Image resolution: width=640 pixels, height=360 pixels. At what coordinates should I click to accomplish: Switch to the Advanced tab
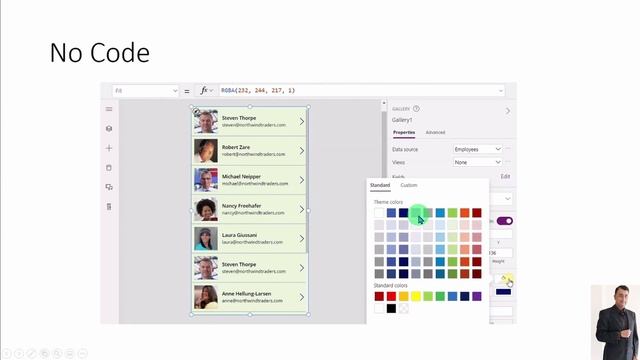pos(436,133)
